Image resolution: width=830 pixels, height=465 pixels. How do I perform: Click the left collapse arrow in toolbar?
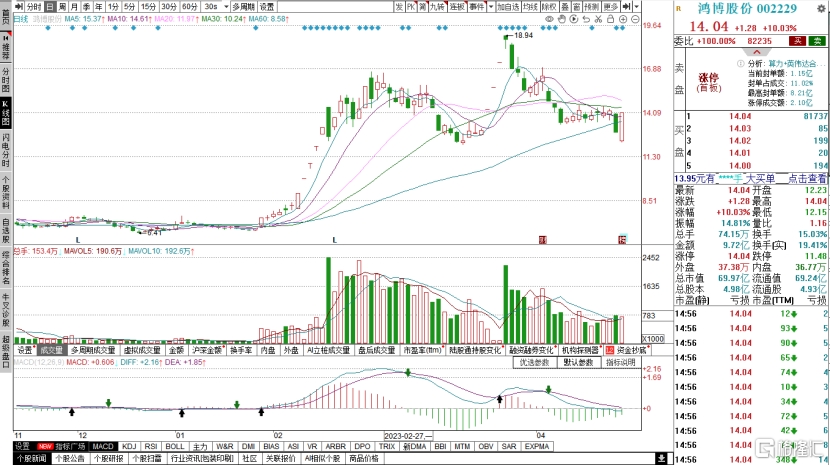coord(19,6)
